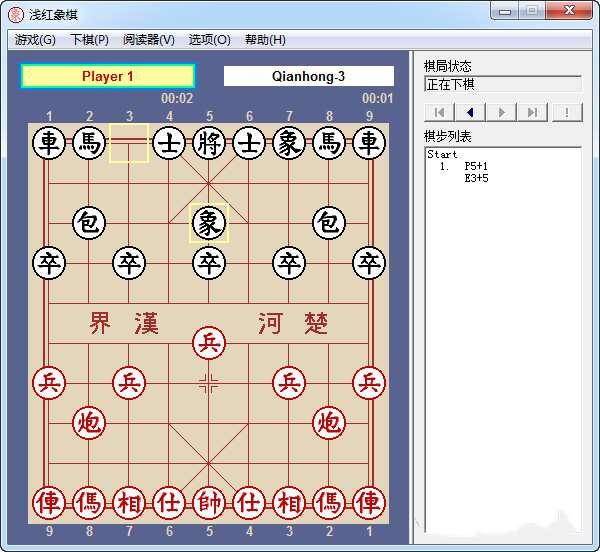
Task: Open the 阅读器(V) menu
Action: [x=148, y=40]
